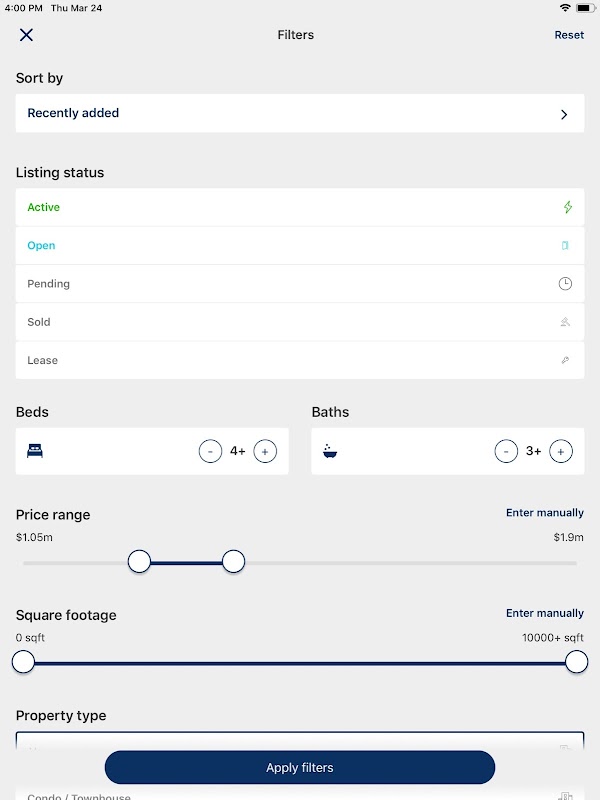The height and width of the screenshot is (800, 600).
Task: Expand sort options using the chevron arrow
Action: (564, 114)
